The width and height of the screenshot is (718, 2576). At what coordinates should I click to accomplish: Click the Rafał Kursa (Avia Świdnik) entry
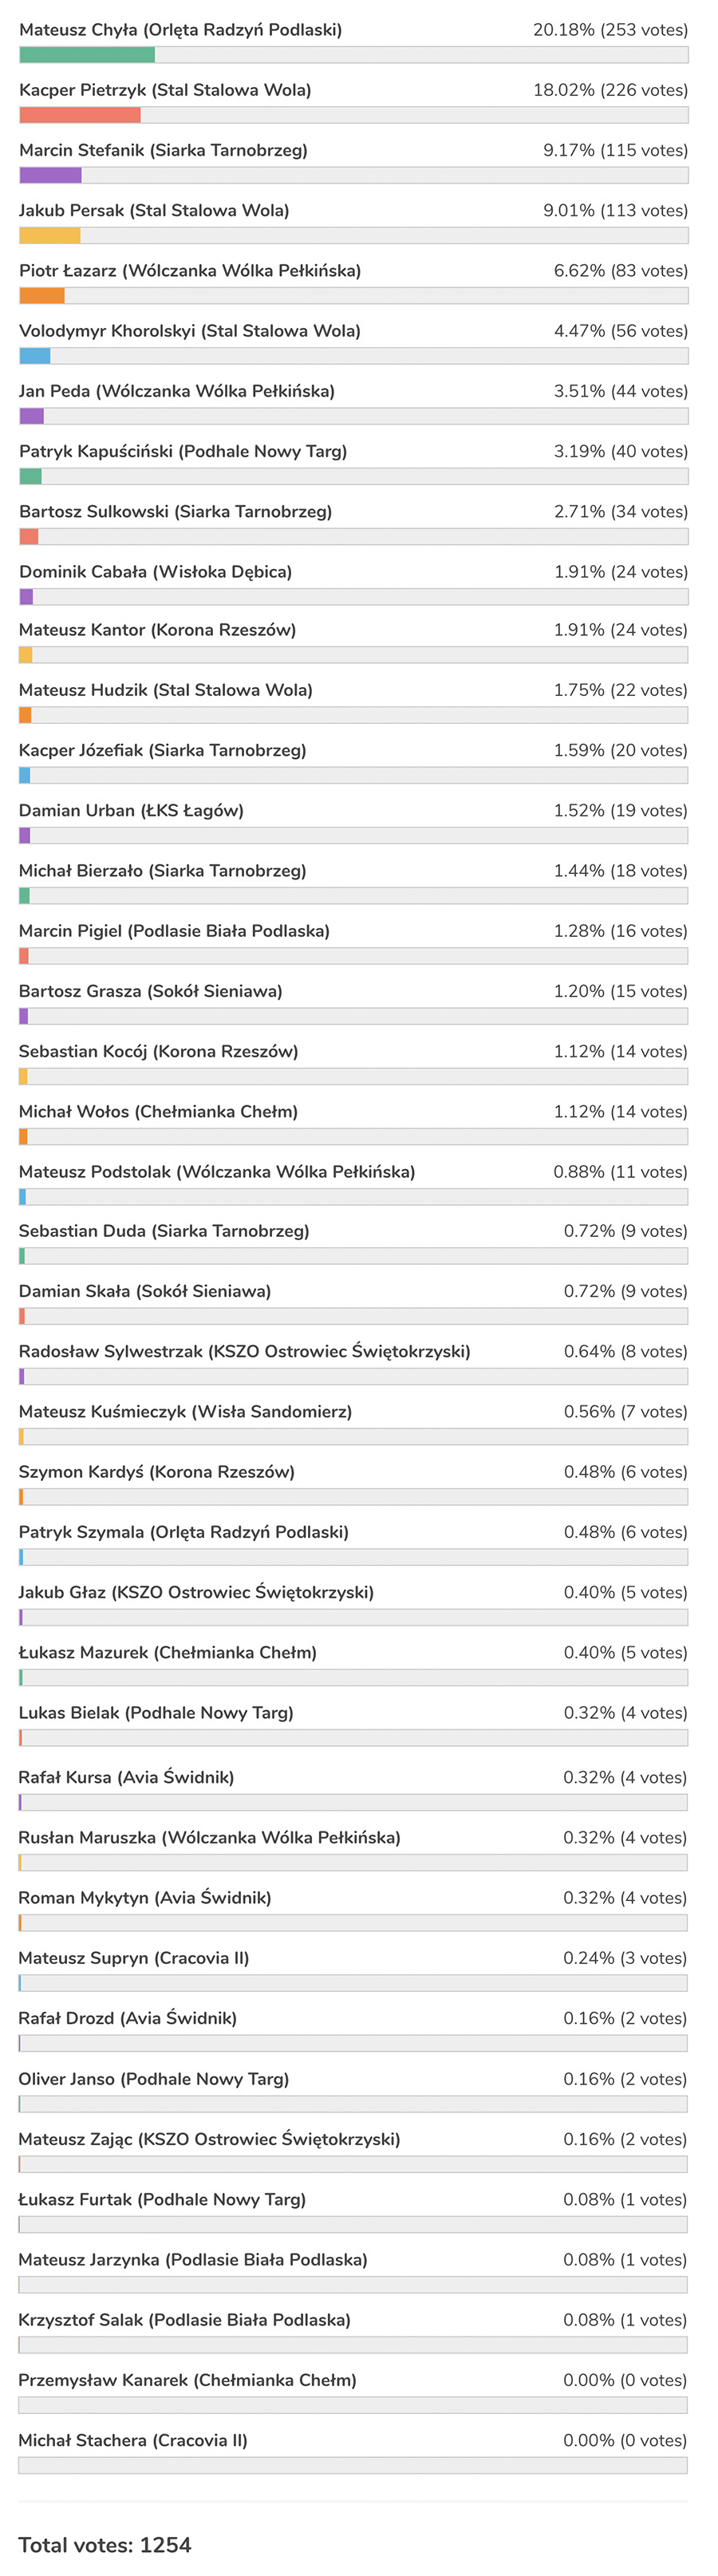pos(126,1777)
